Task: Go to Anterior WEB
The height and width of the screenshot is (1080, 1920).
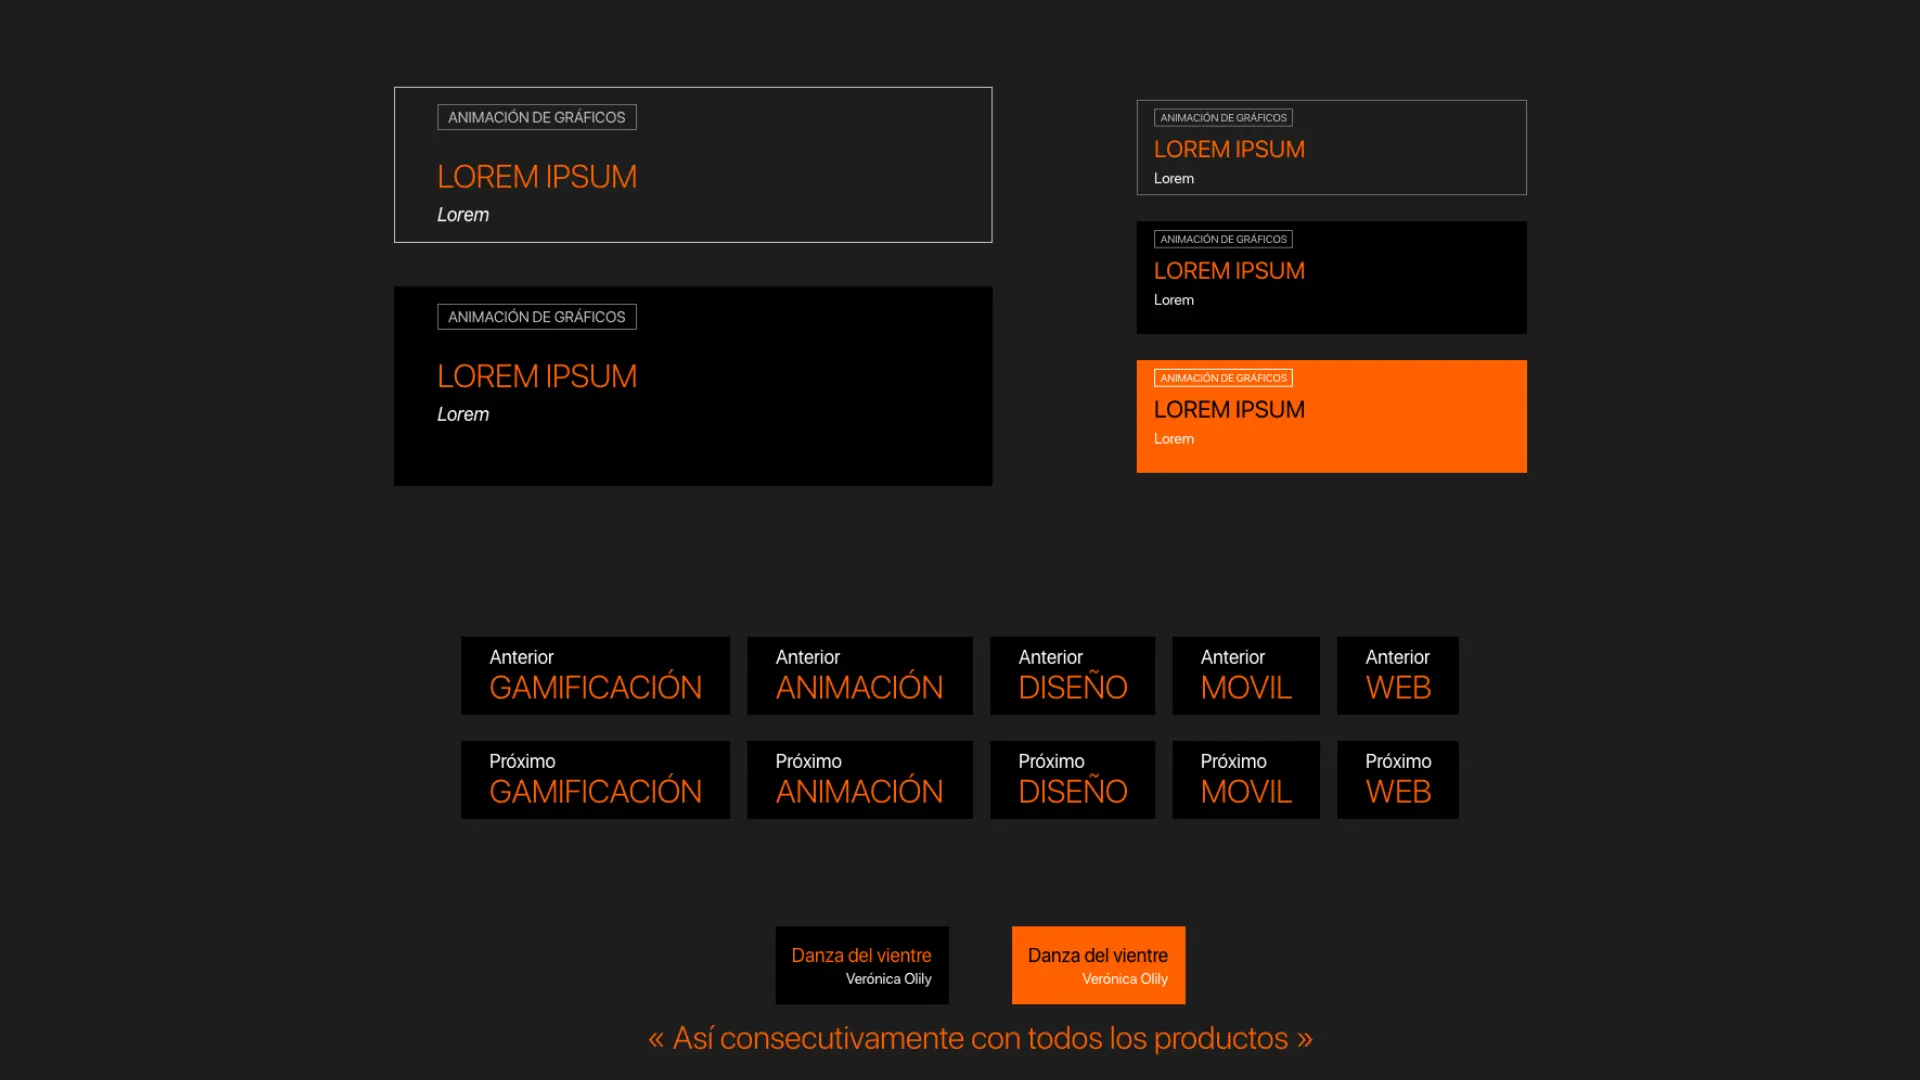Action: coord(1398,676)
